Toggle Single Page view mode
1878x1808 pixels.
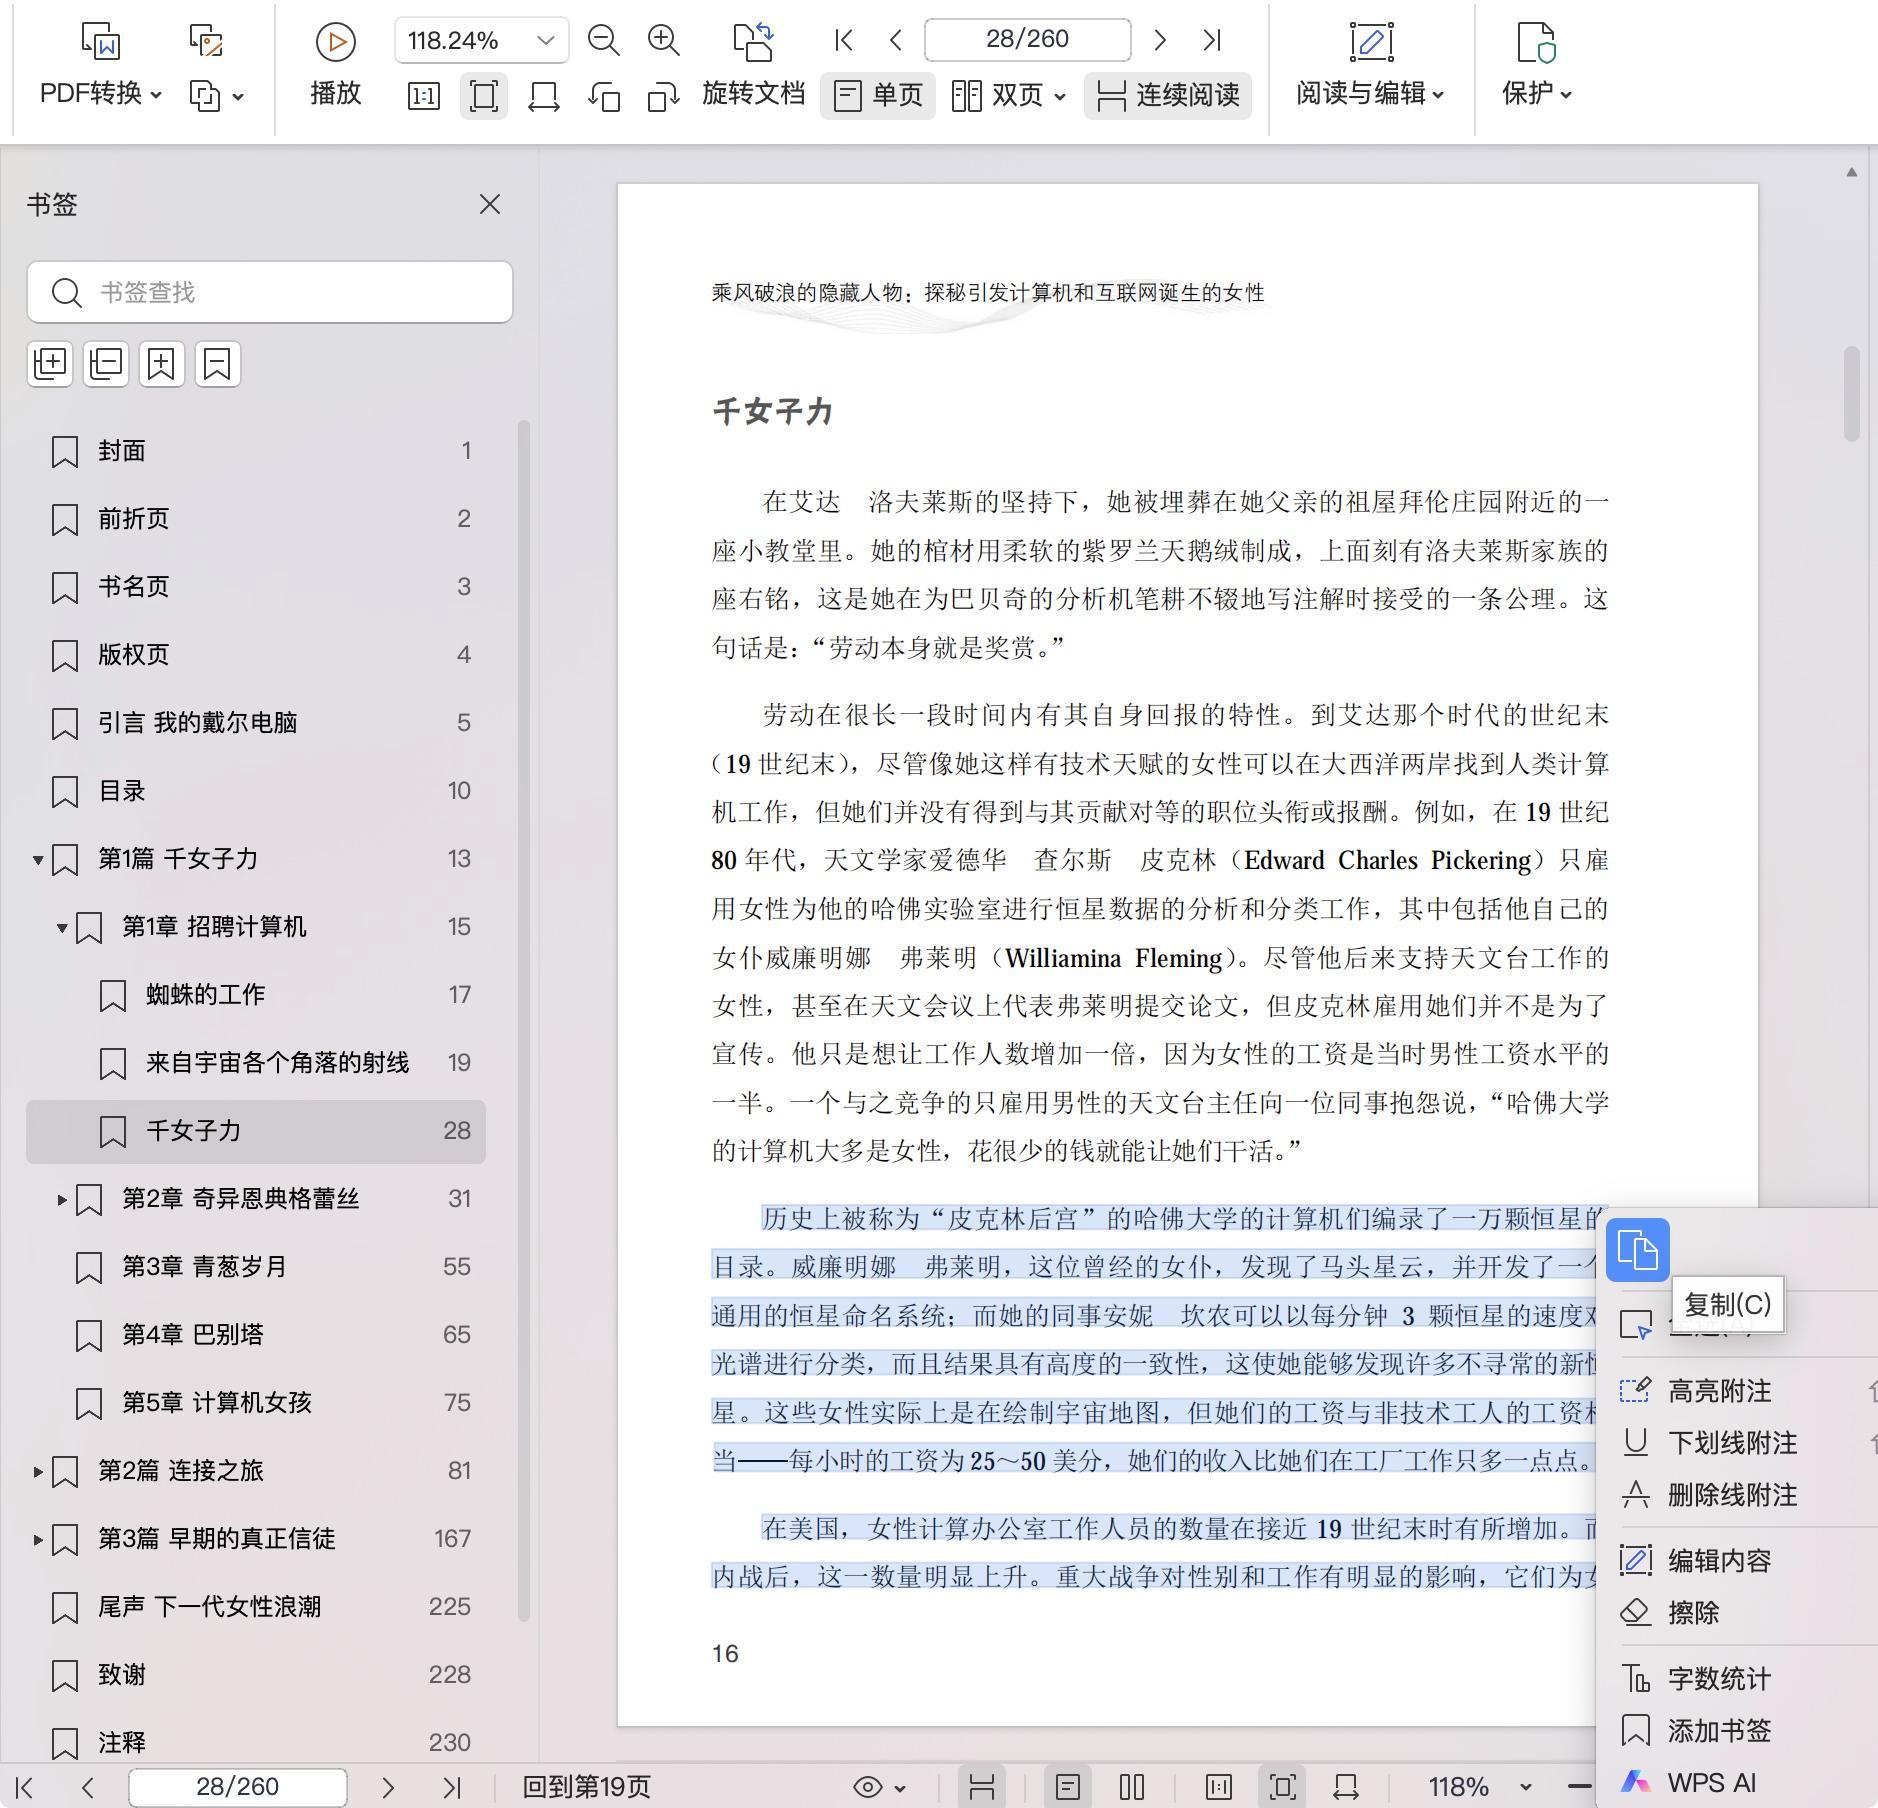point(878,95)
